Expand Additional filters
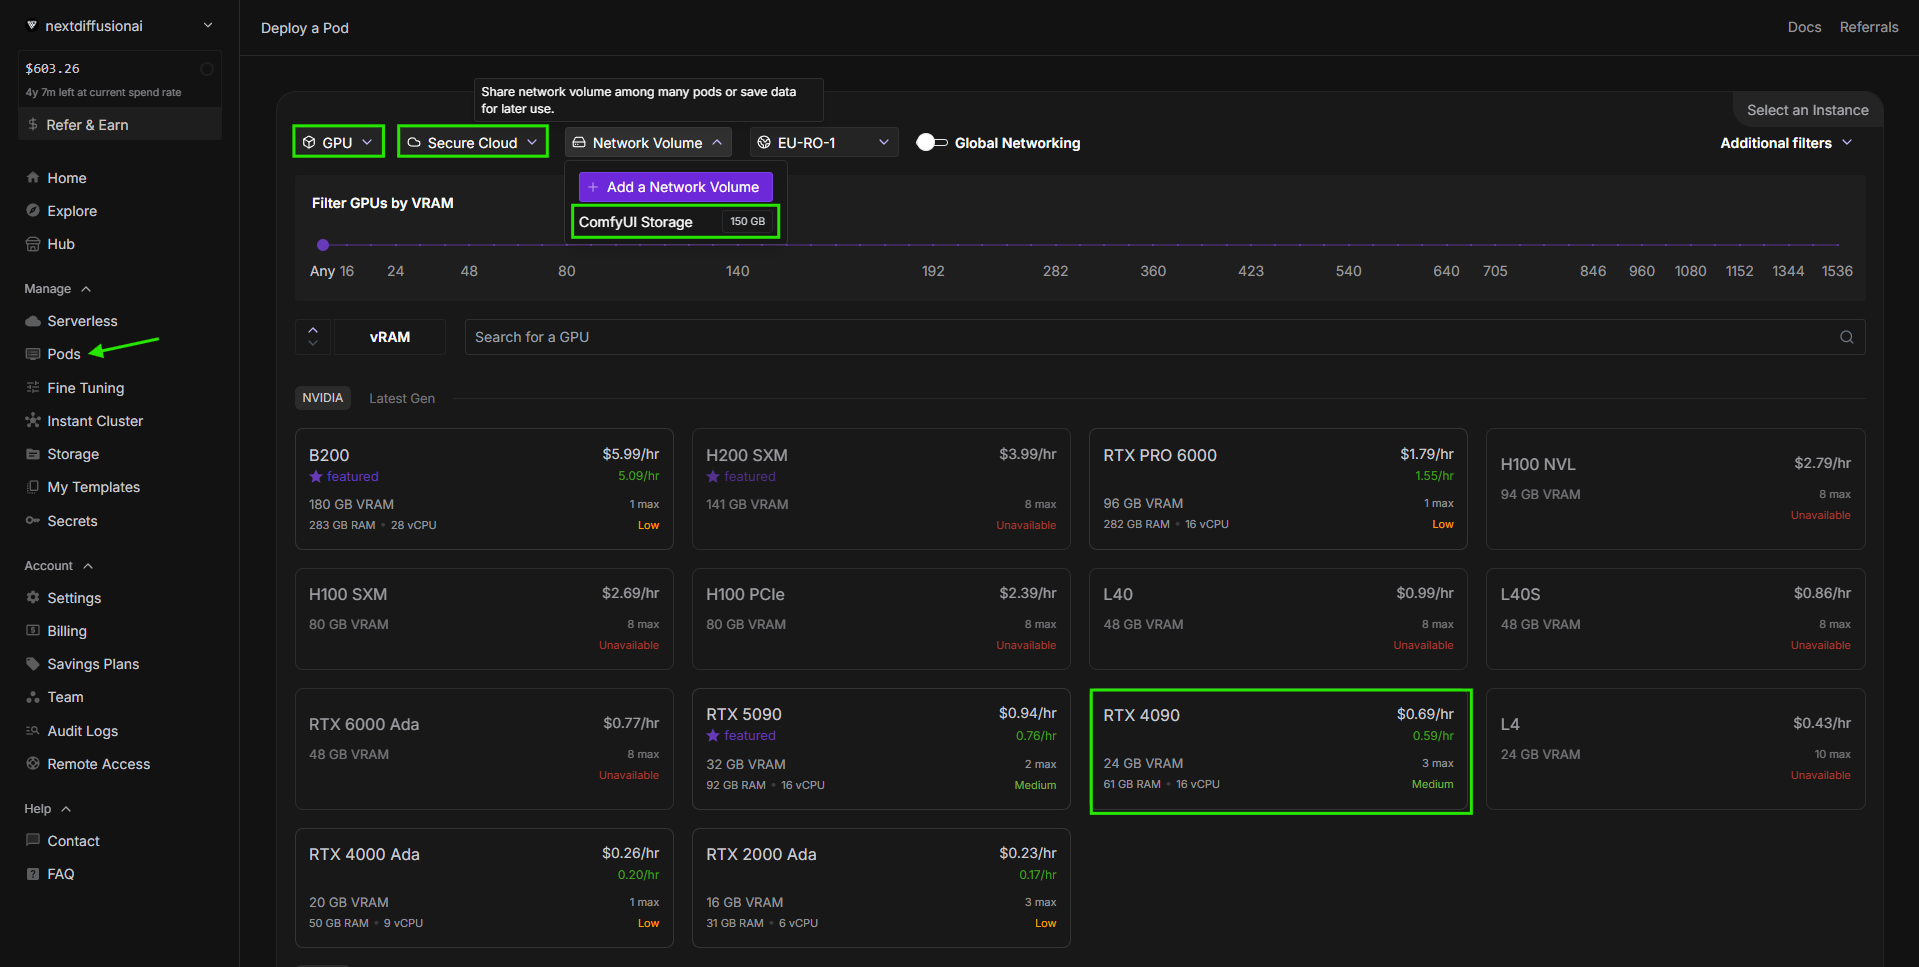This screenshot has height=967, width=1919. click(1786, 143)
